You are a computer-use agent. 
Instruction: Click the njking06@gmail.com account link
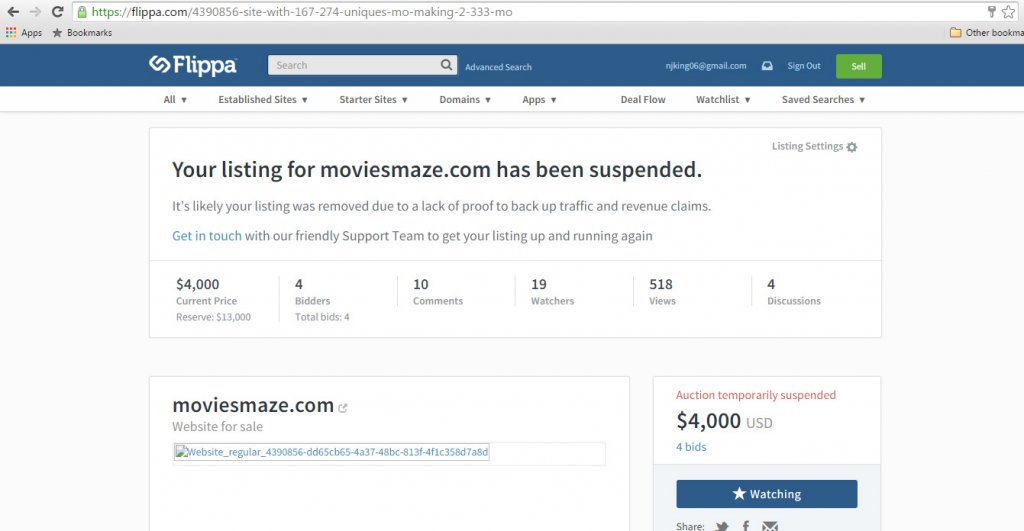pos(706,66)
